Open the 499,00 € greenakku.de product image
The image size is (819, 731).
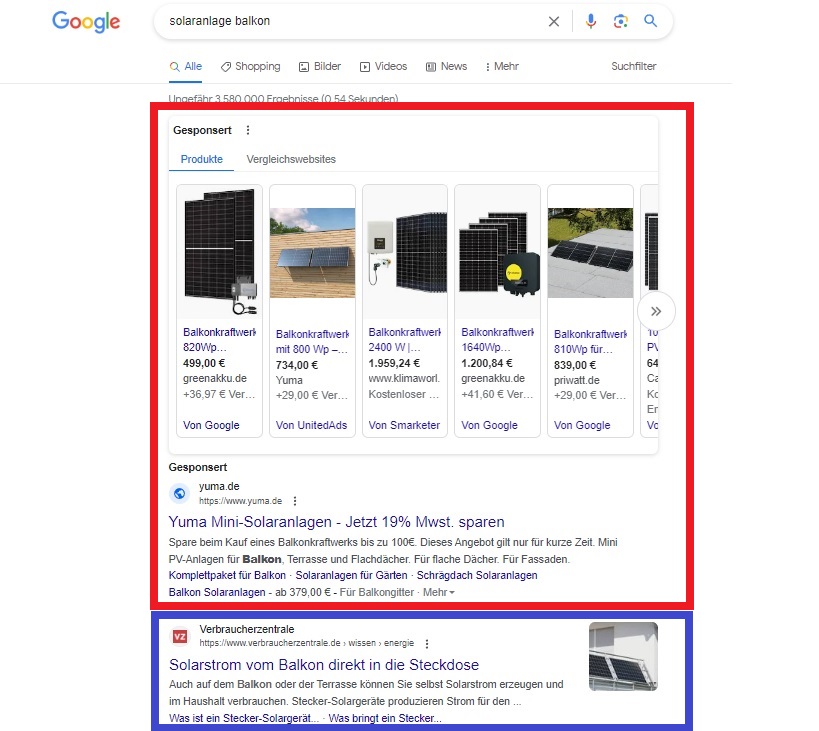pos(219,252)
